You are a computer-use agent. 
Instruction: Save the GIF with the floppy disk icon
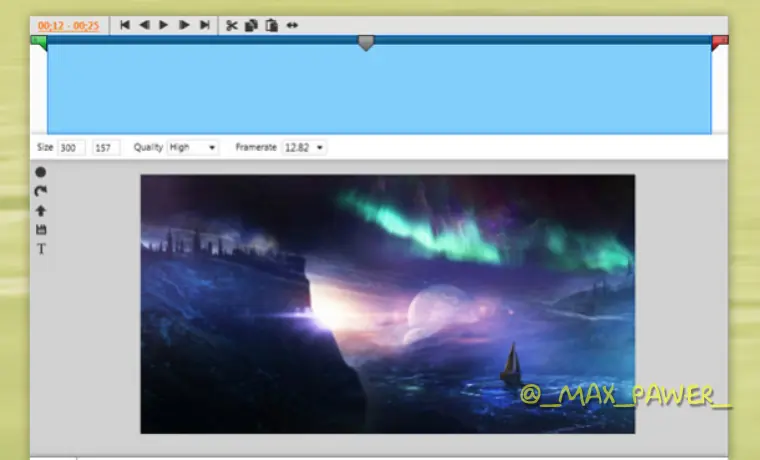[41, 230]
